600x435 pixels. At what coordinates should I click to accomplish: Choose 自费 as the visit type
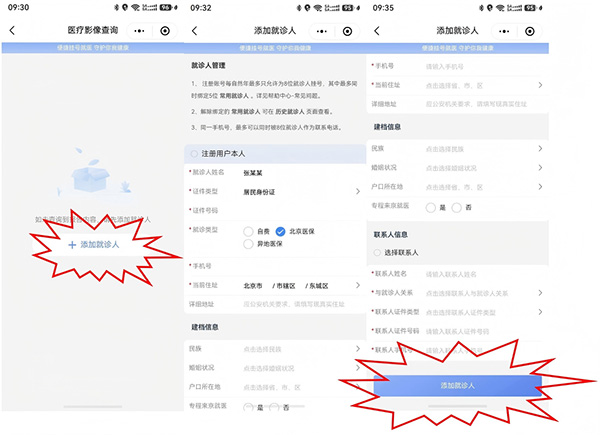[248, 231]
